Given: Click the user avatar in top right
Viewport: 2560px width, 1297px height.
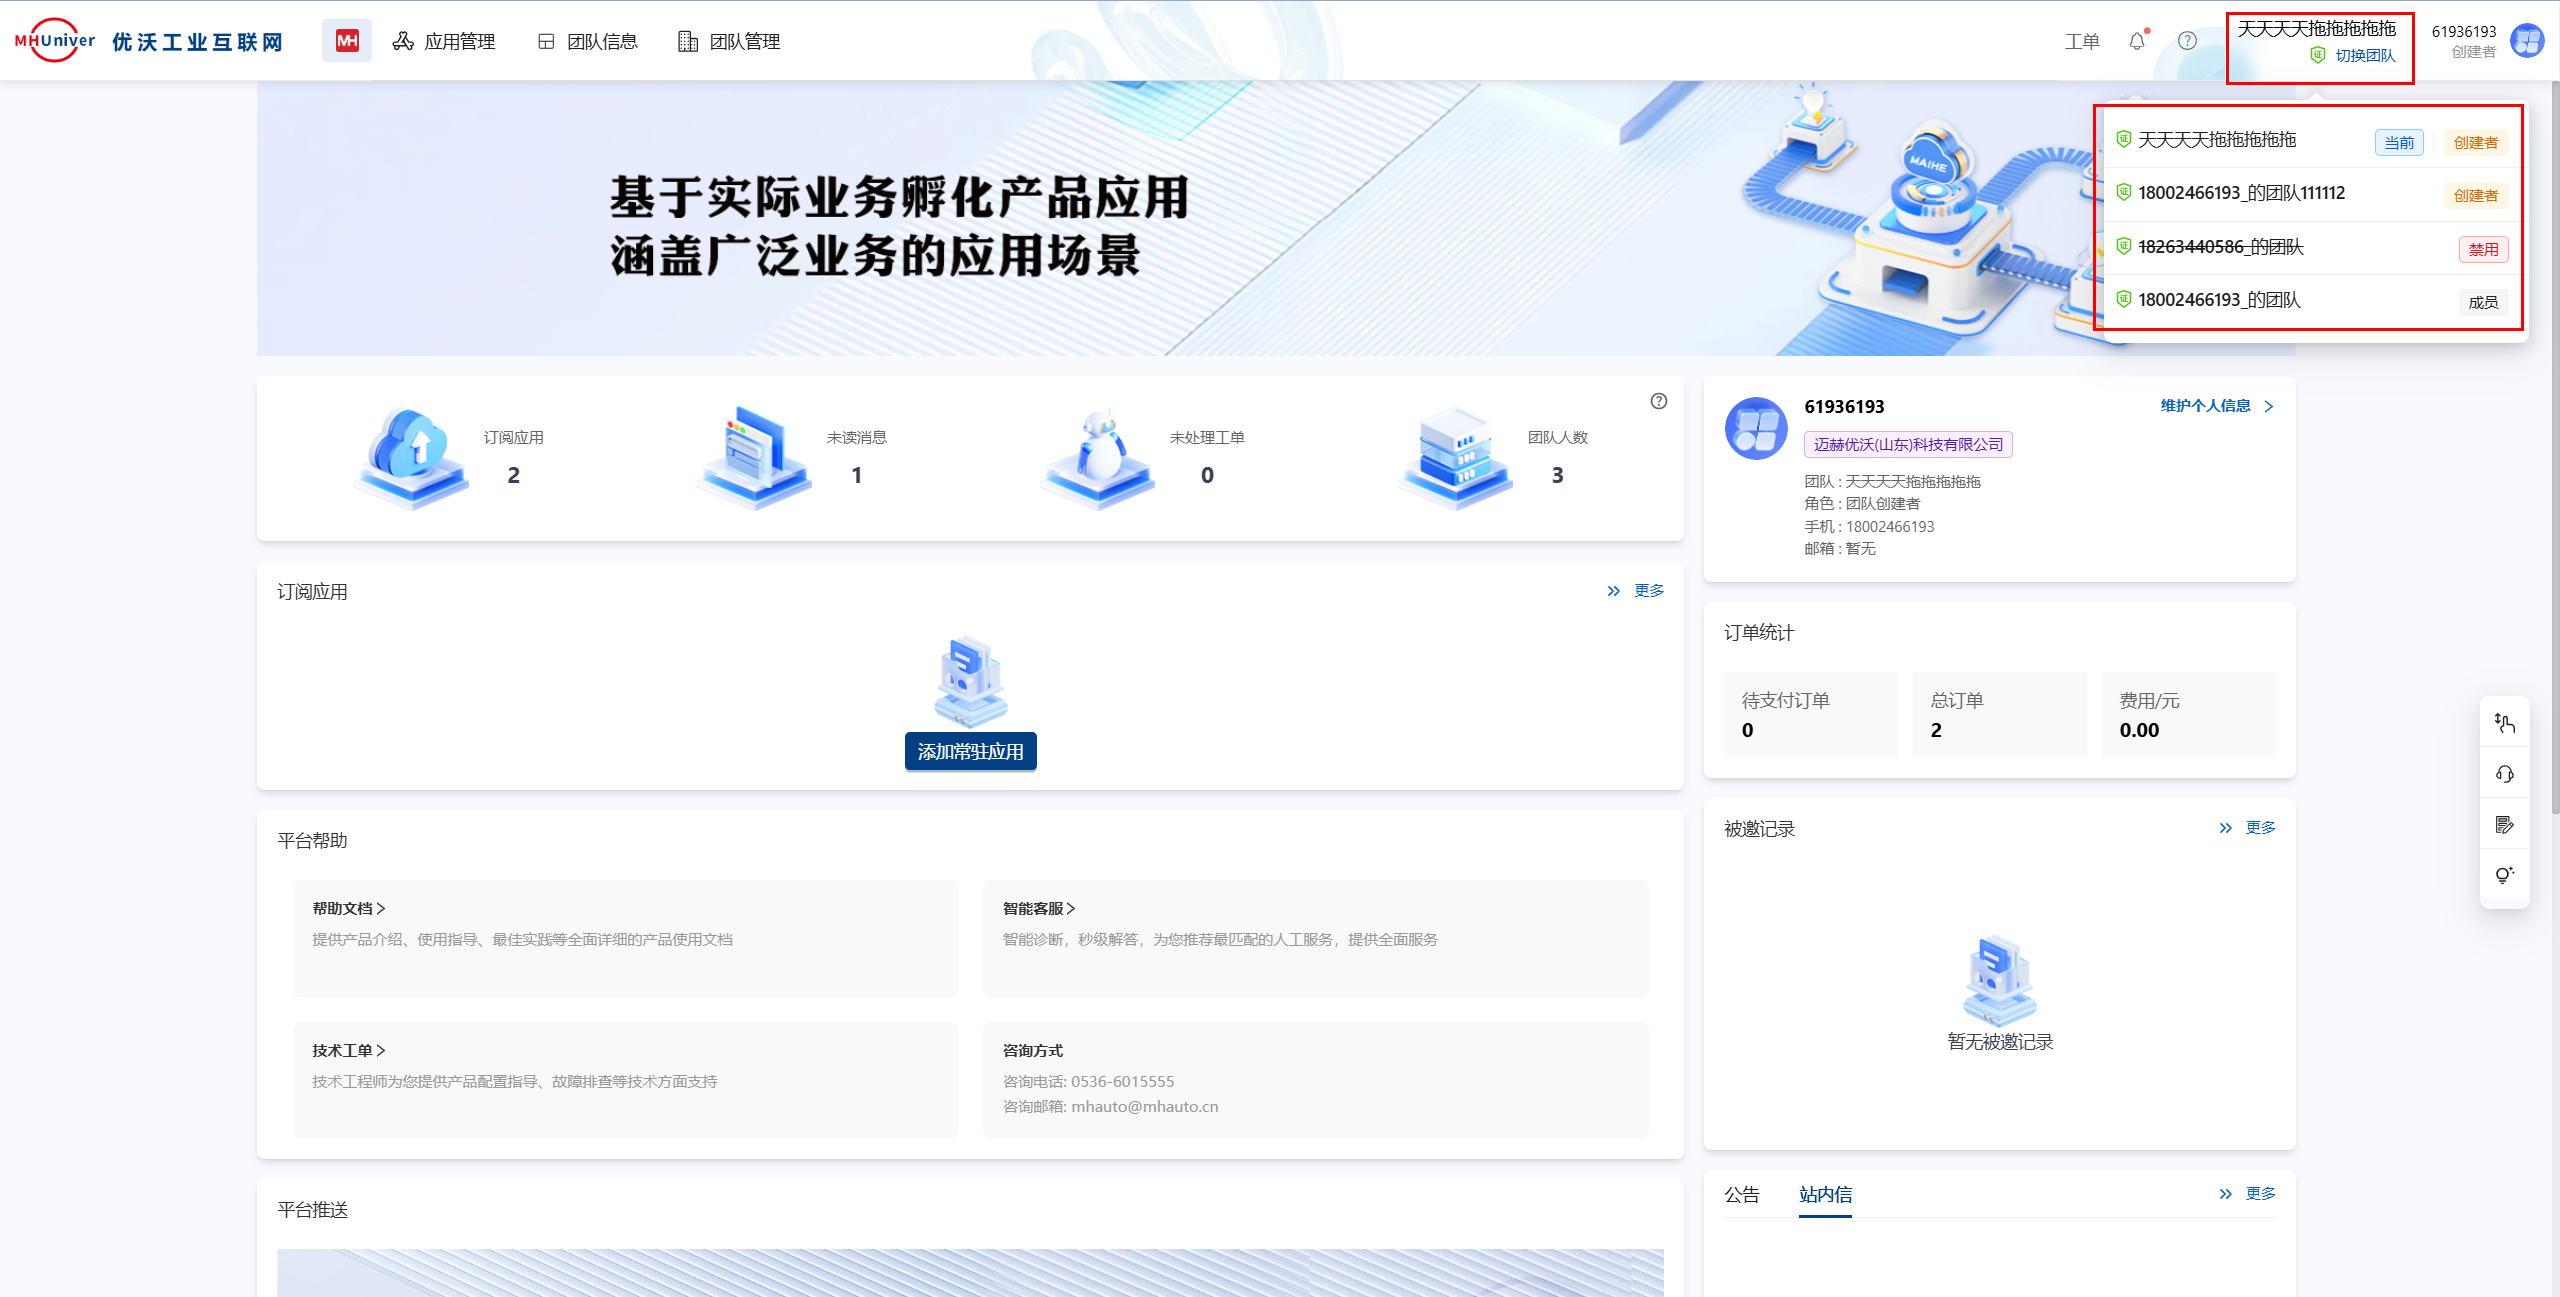Looking at the screenshot, I should [x=2527, y=41].
